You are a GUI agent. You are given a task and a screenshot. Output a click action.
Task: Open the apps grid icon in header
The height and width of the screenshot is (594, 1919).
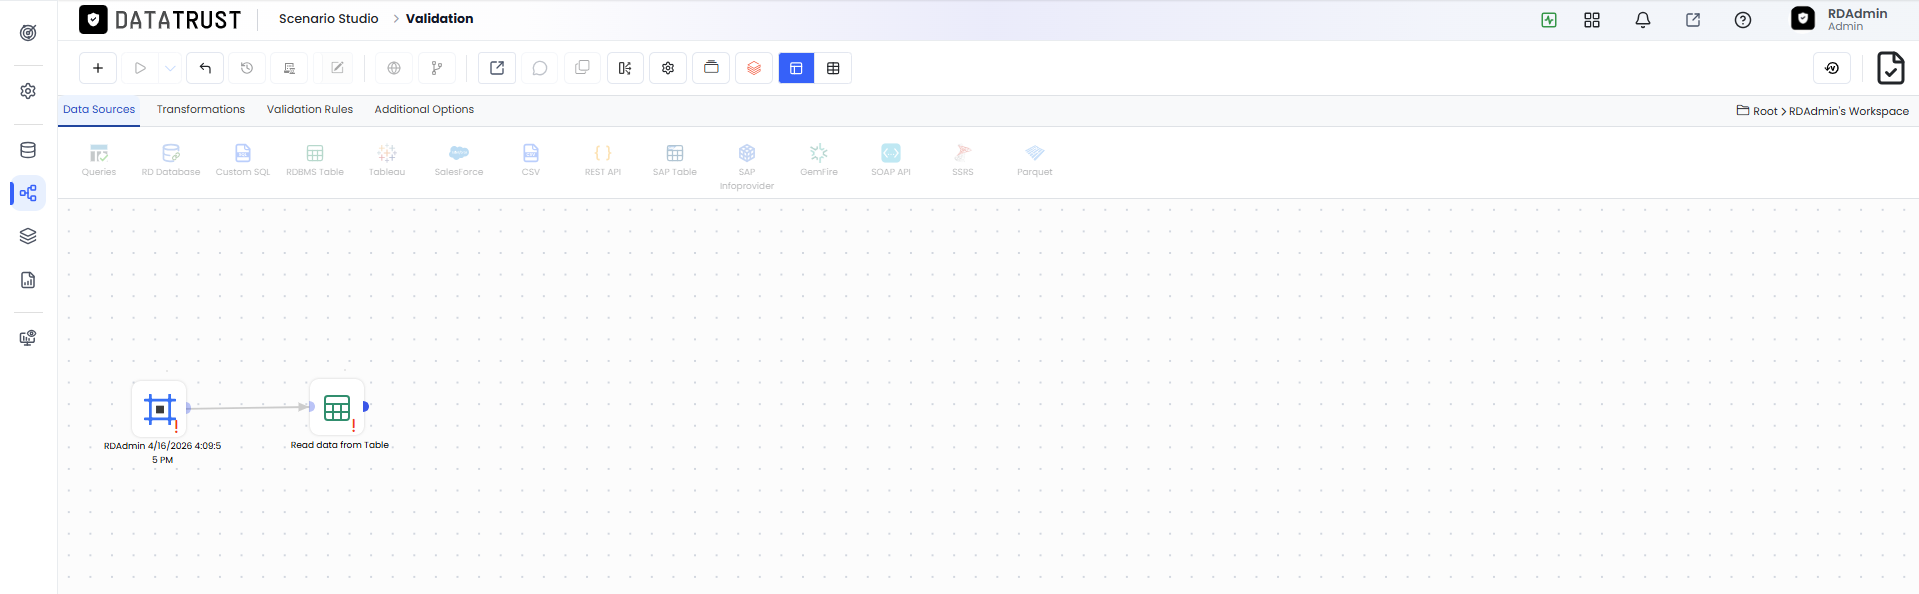[1592, 20]
